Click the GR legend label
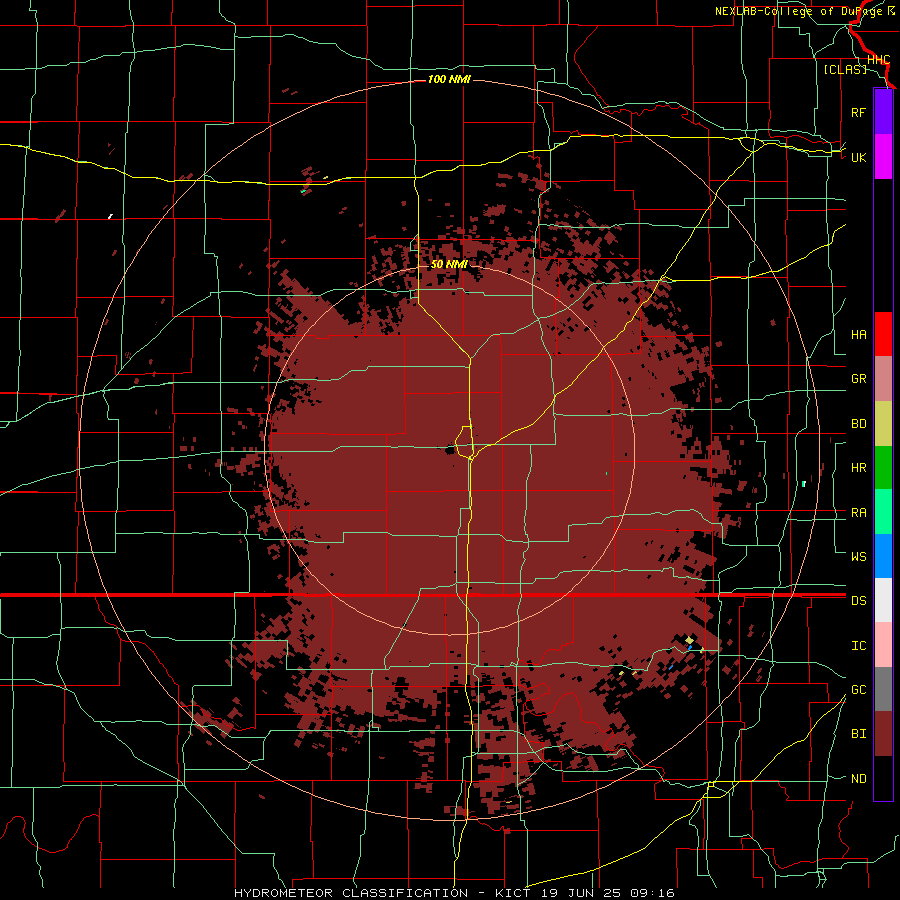The image size is (900, 900). [x=858, y=379]
